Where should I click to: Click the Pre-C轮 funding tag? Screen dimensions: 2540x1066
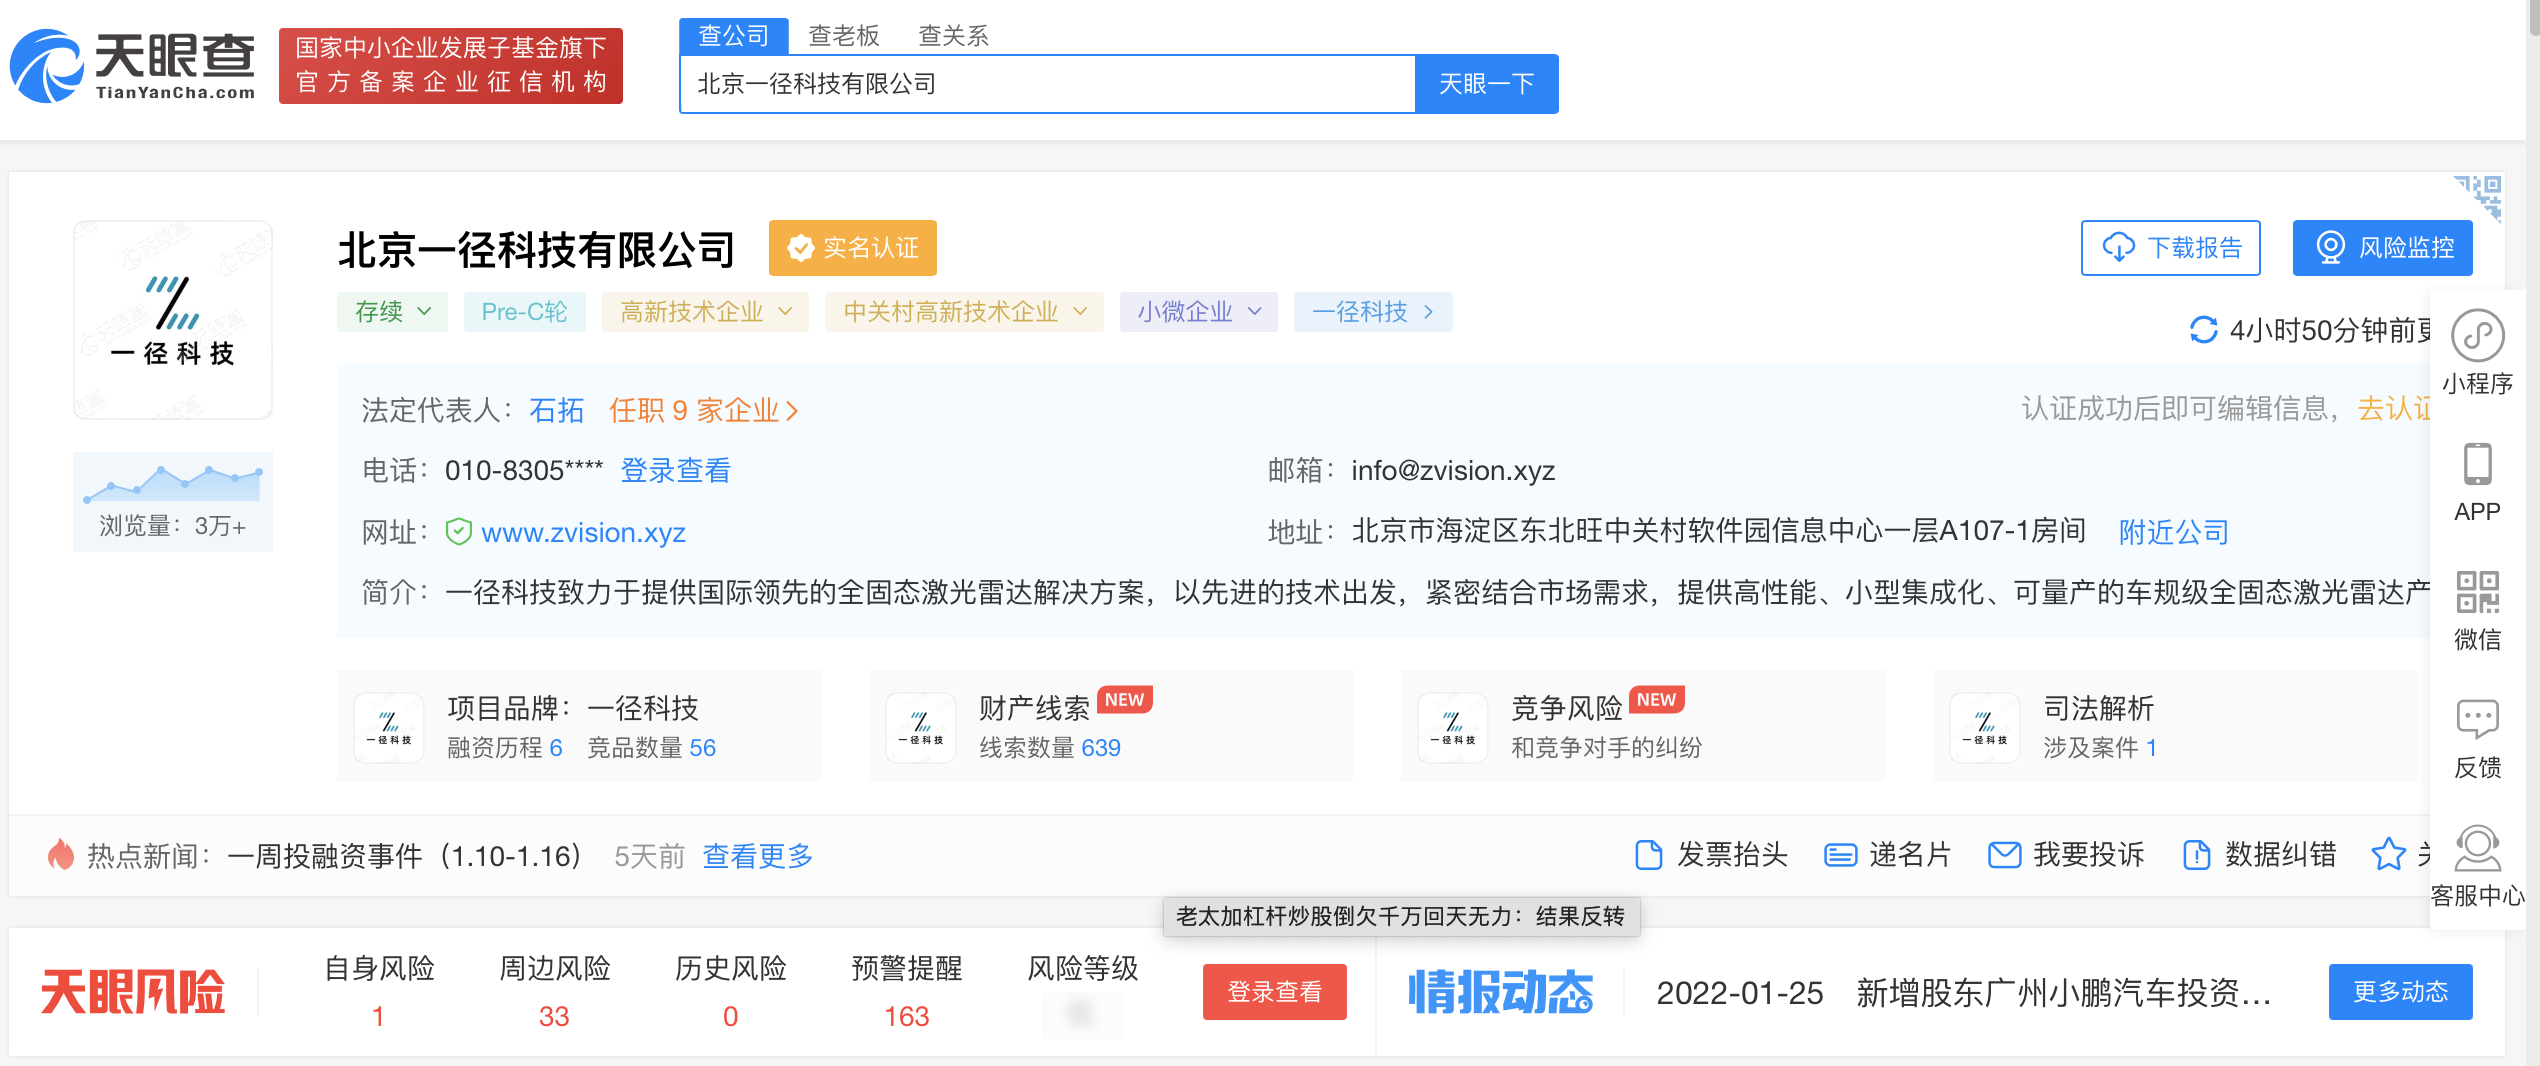(525, 312)
